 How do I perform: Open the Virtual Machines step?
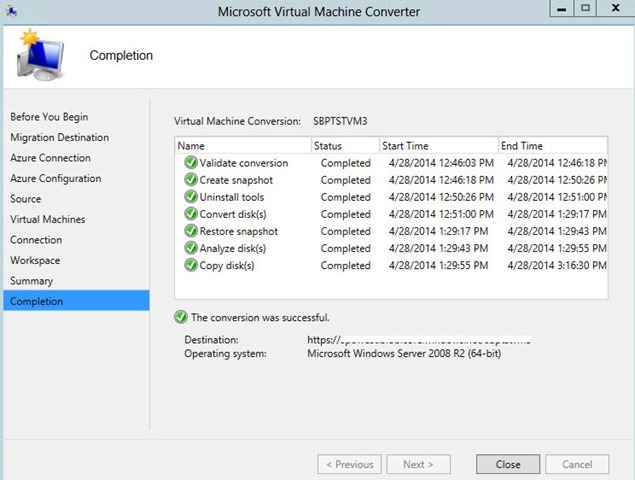[48, 219]
